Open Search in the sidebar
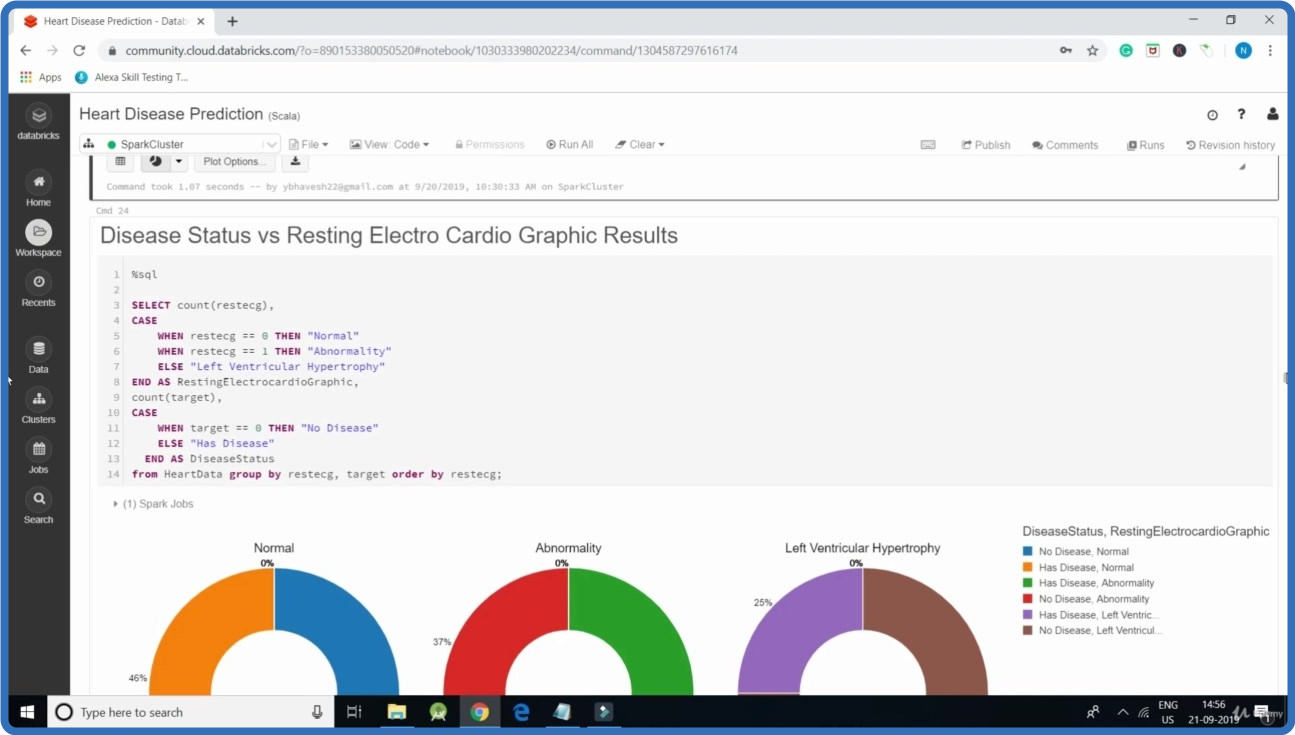 pyautogui.click(x=39, y=505)
